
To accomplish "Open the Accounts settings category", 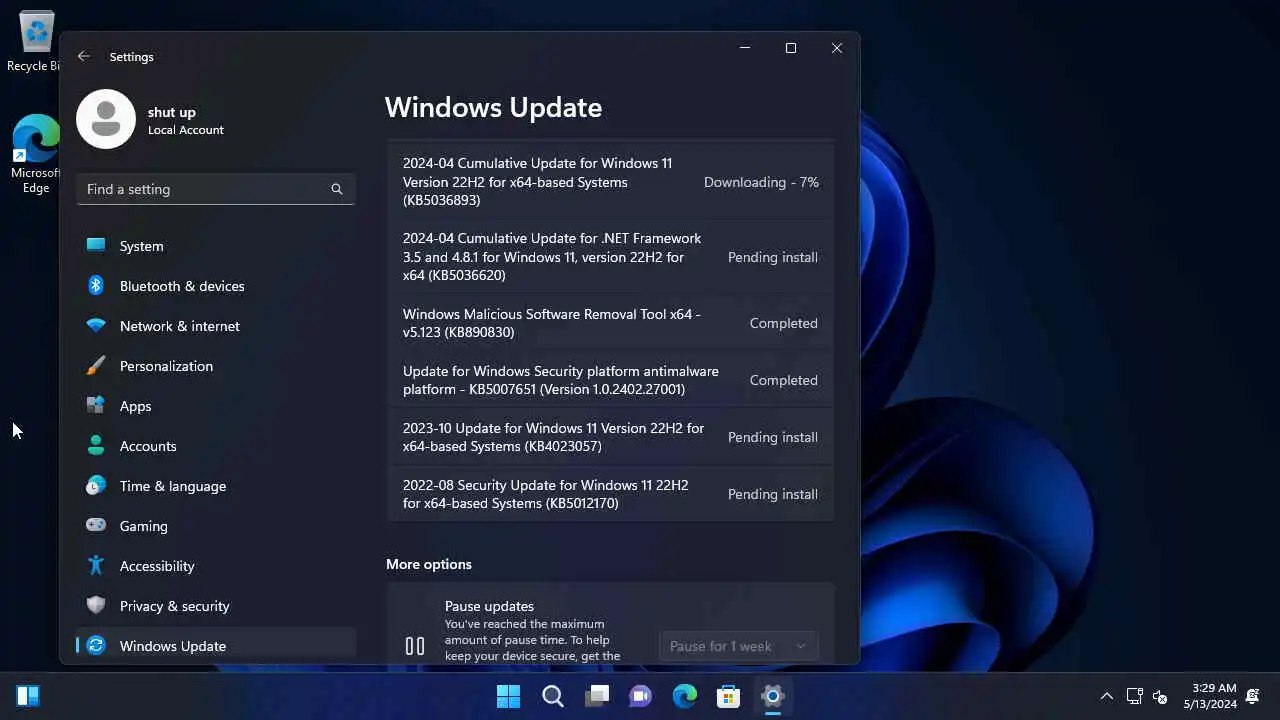I will point(215,446).
